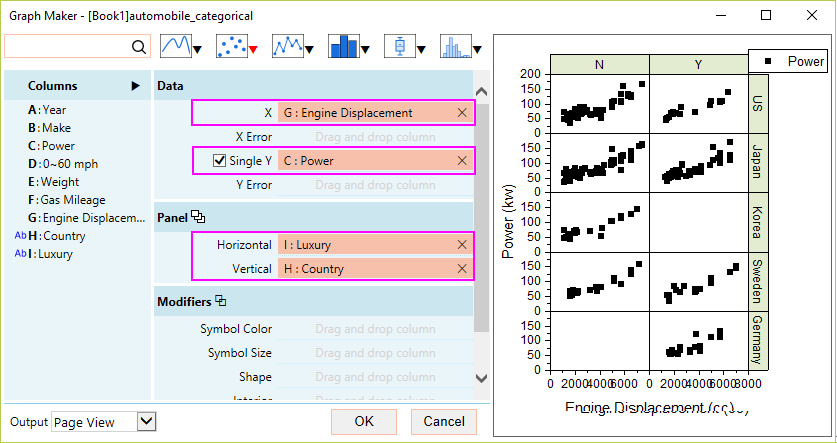The height and width of the screenshot is (443, 837).
Task: Open the scatter plot dropdown arrow
Action: tap(254, 49)
